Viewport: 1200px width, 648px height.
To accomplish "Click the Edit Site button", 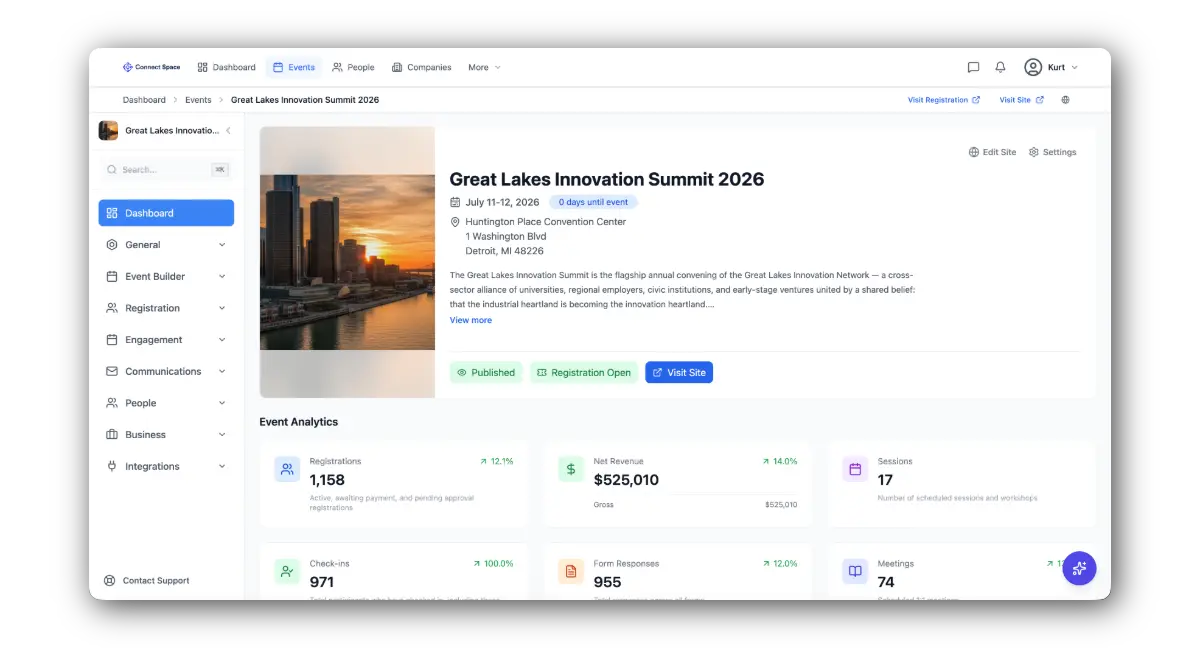I will (992, 152).
